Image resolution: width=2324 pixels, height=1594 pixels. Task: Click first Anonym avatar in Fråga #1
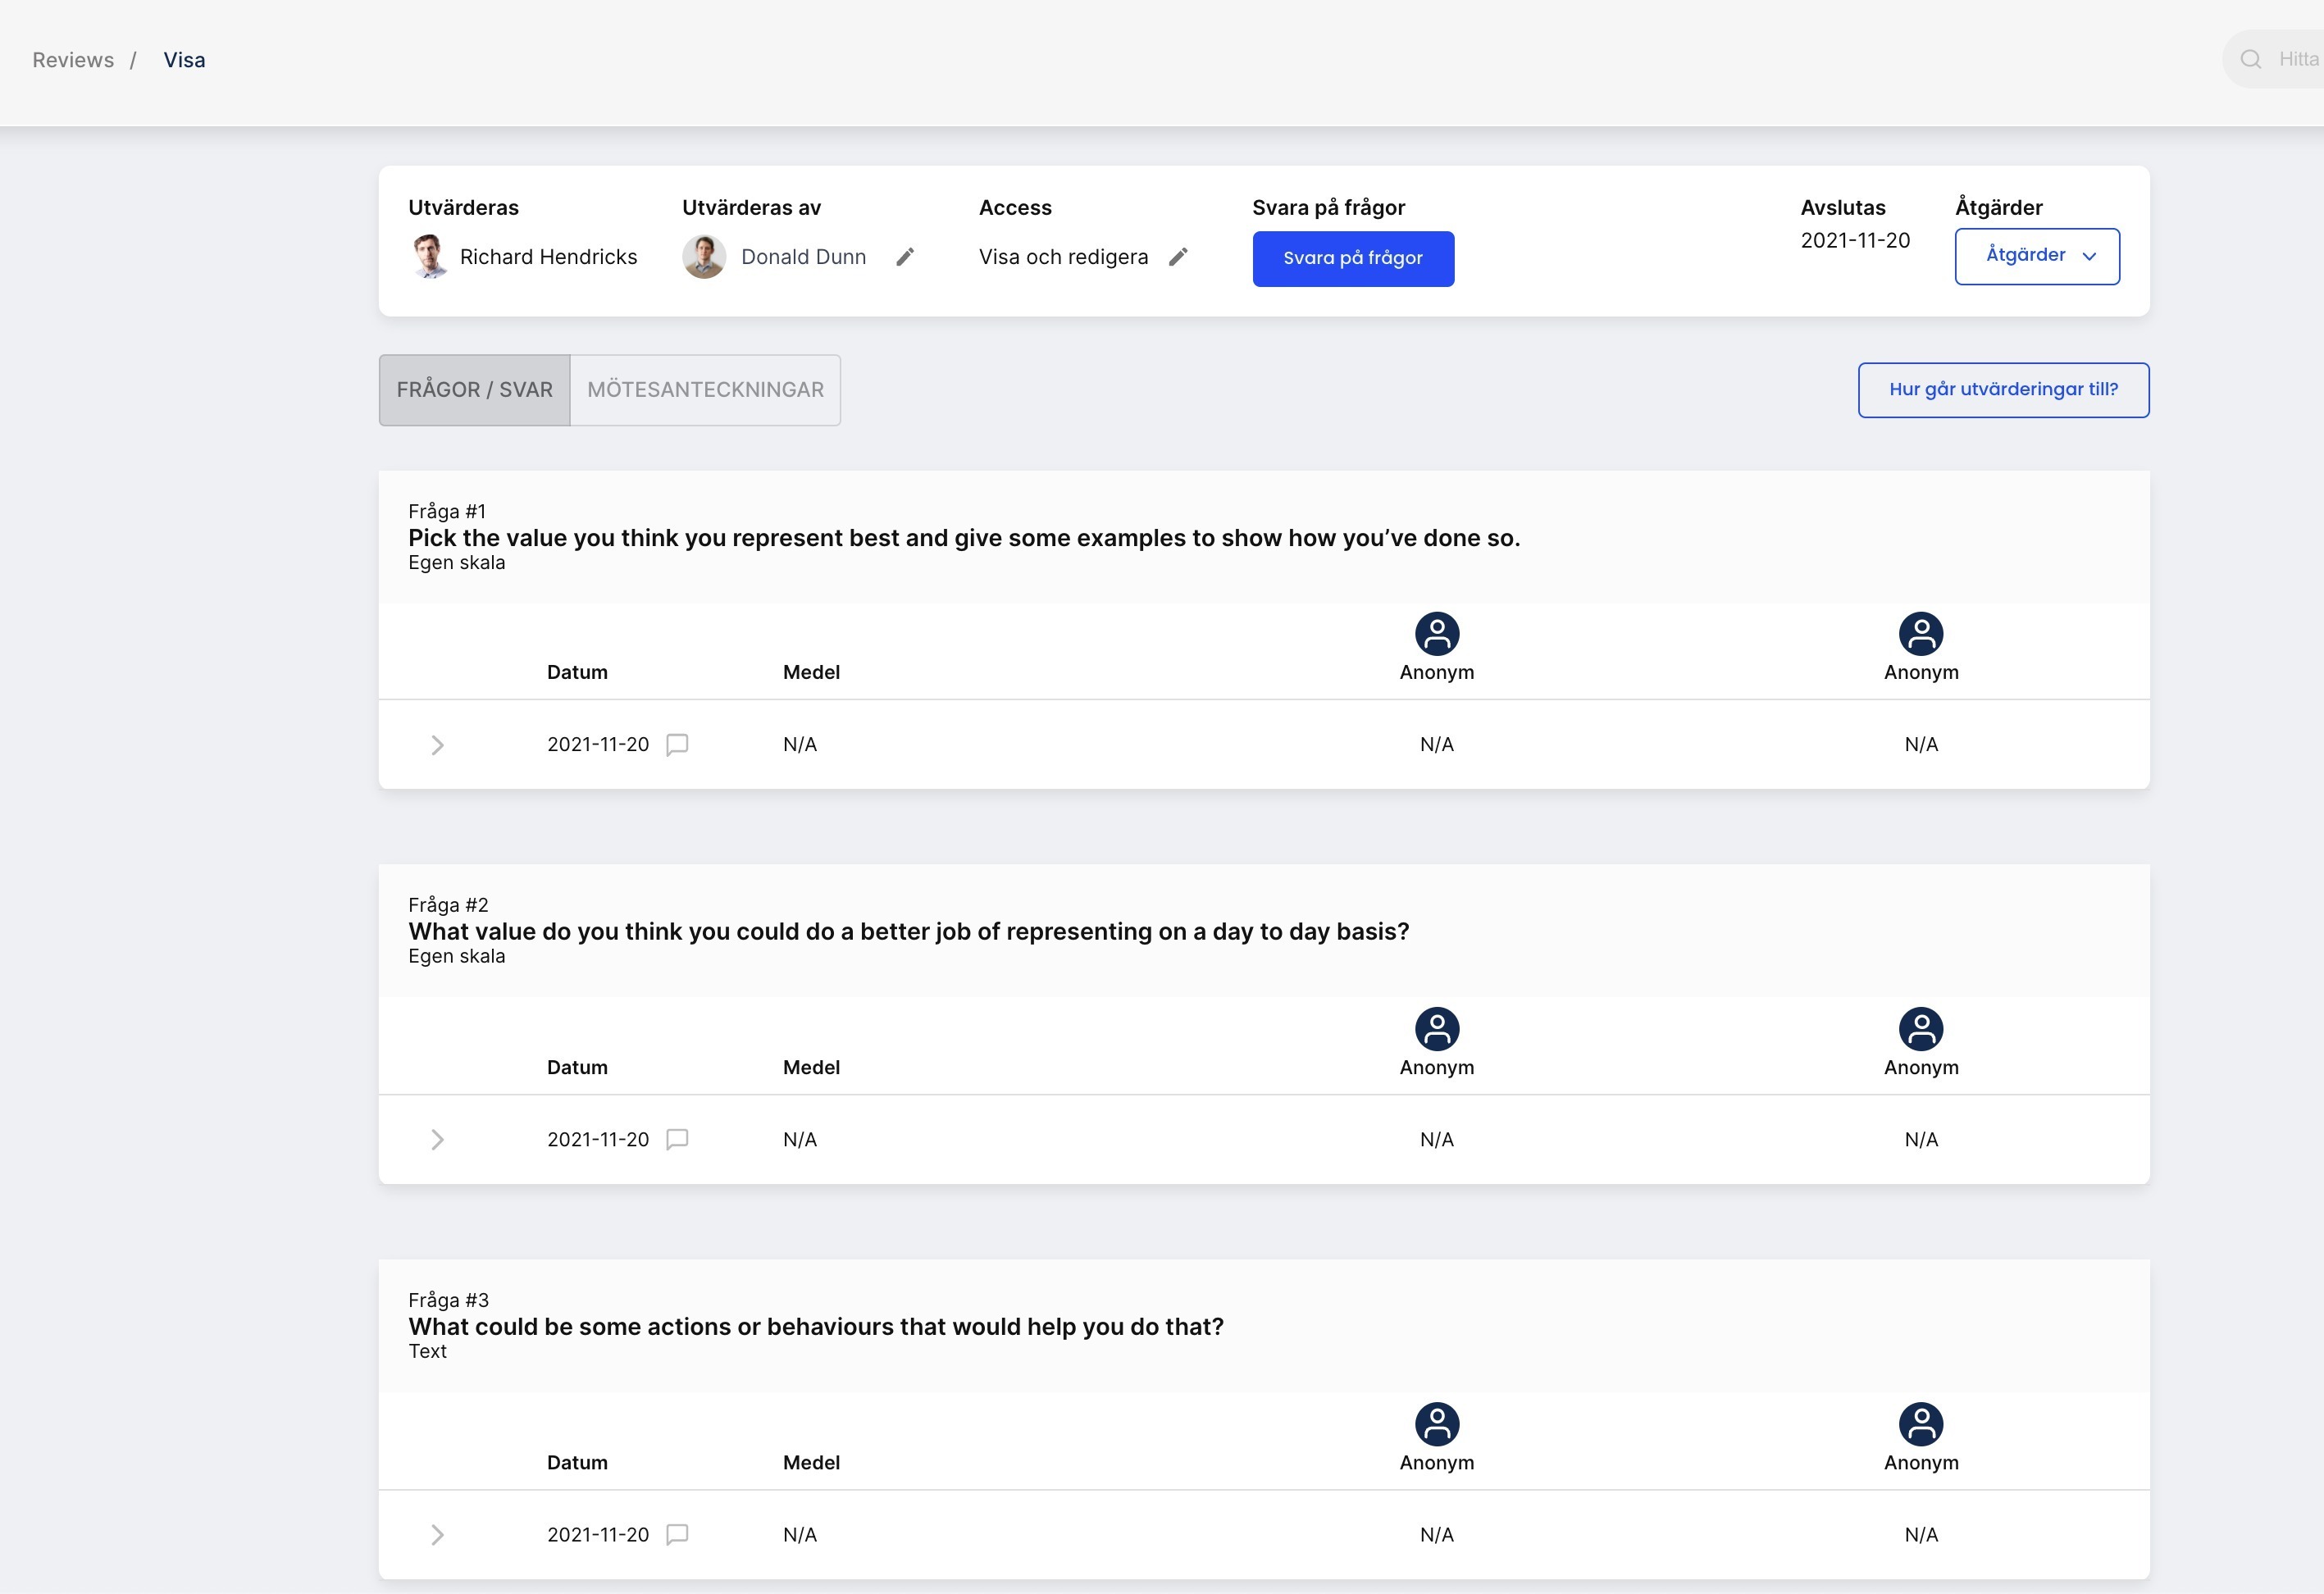[1436, 633]
